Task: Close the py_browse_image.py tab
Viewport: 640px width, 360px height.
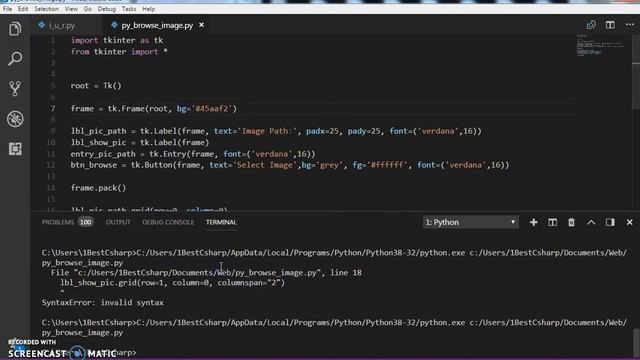Action: tap(202, 25)
